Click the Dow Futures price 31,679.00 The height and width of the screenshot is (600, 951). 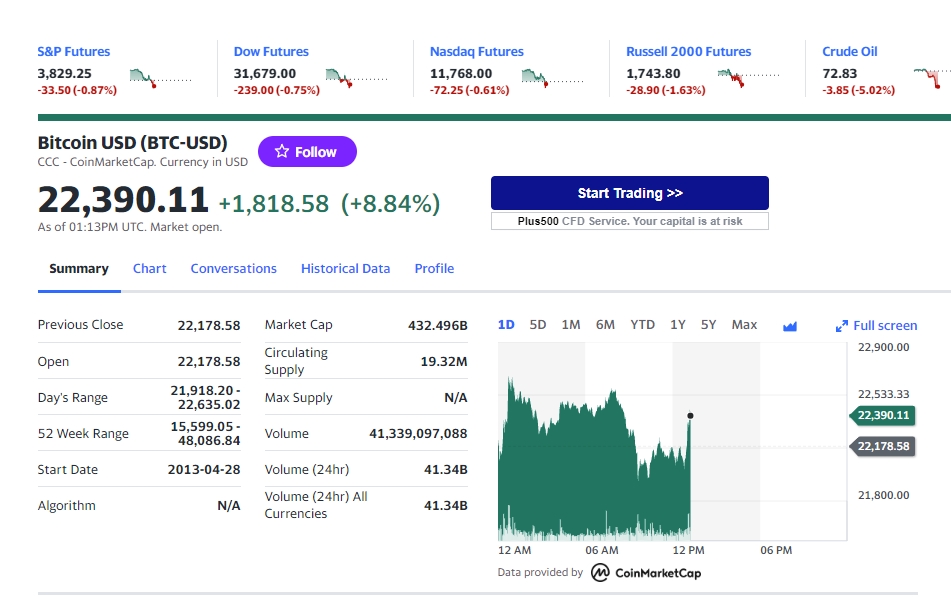point(265,73)
